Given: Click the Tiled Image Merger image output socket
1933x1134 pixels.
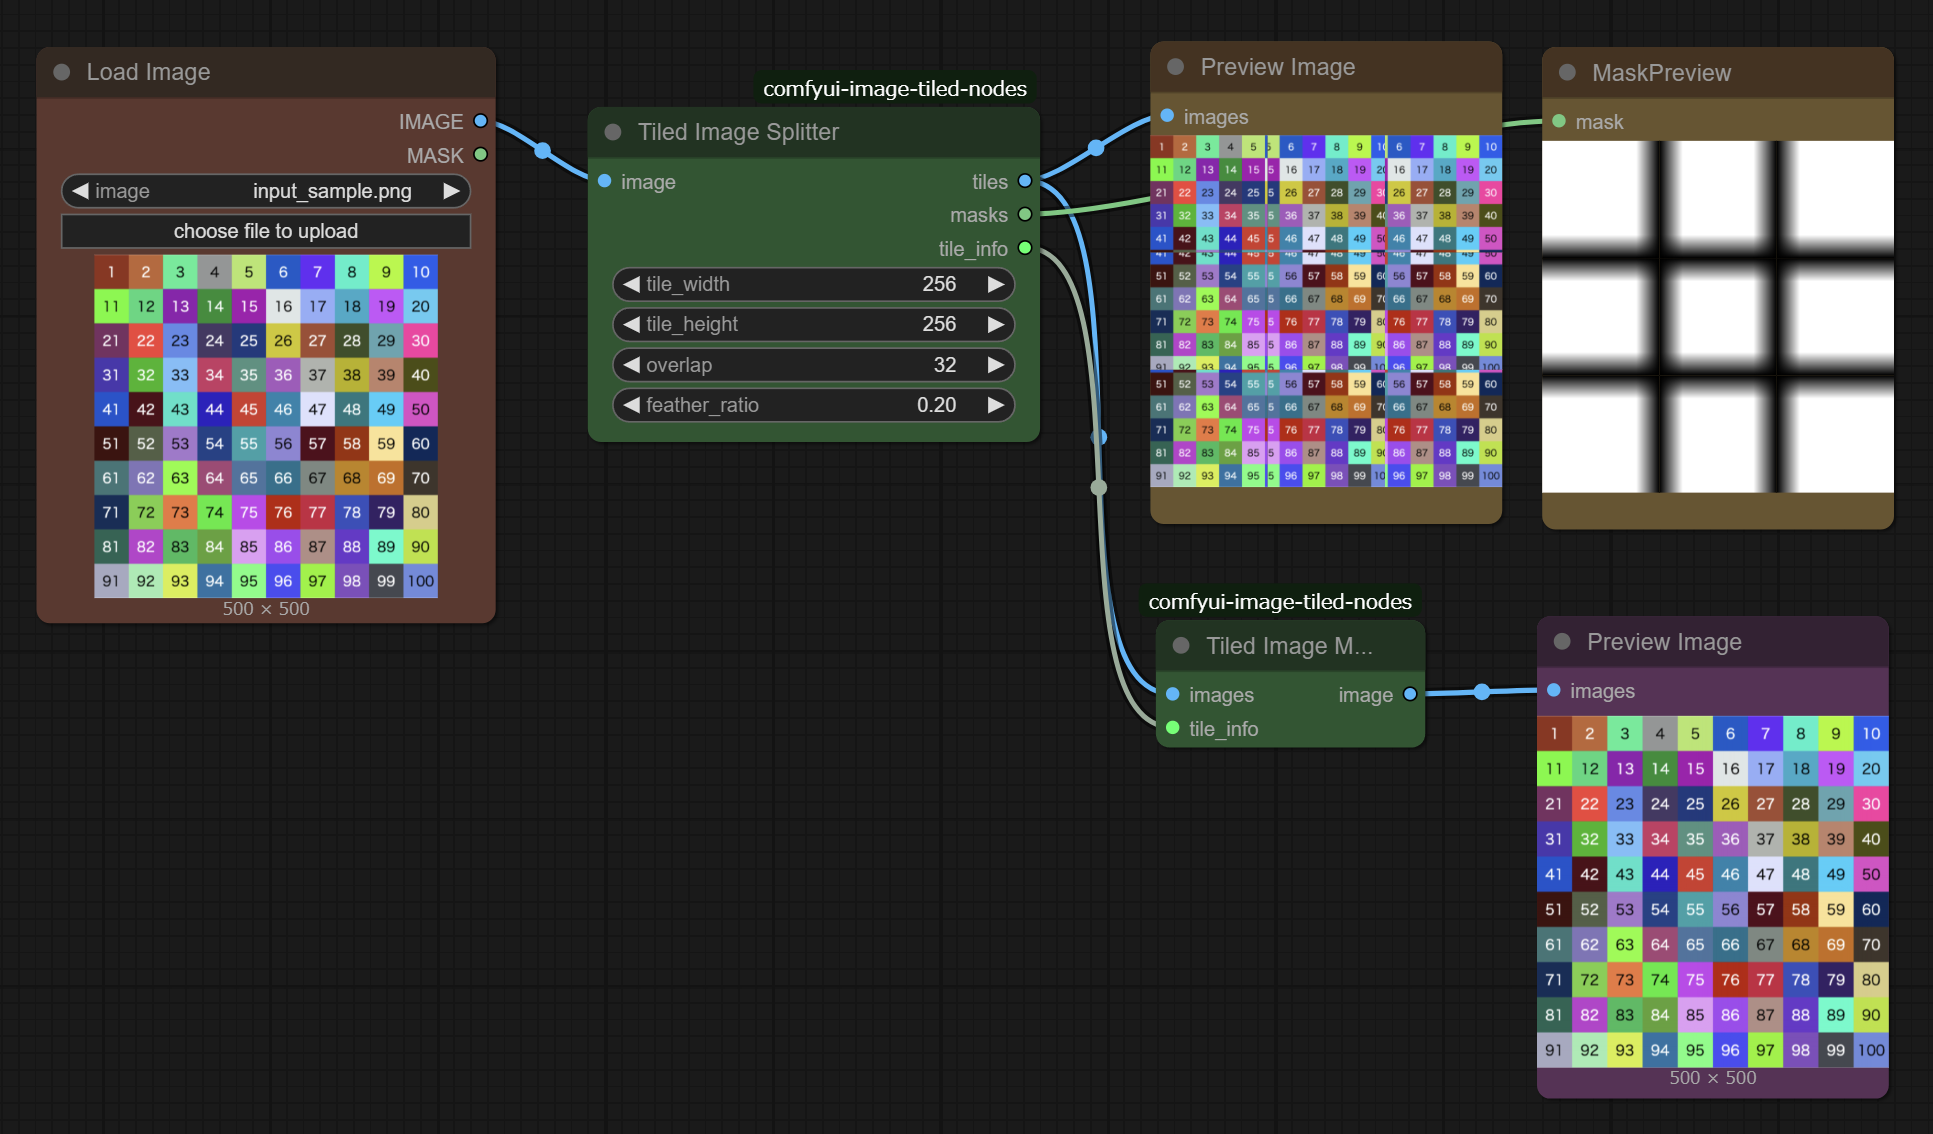Looking at the screenshot, I should [x=1410, y=694].
